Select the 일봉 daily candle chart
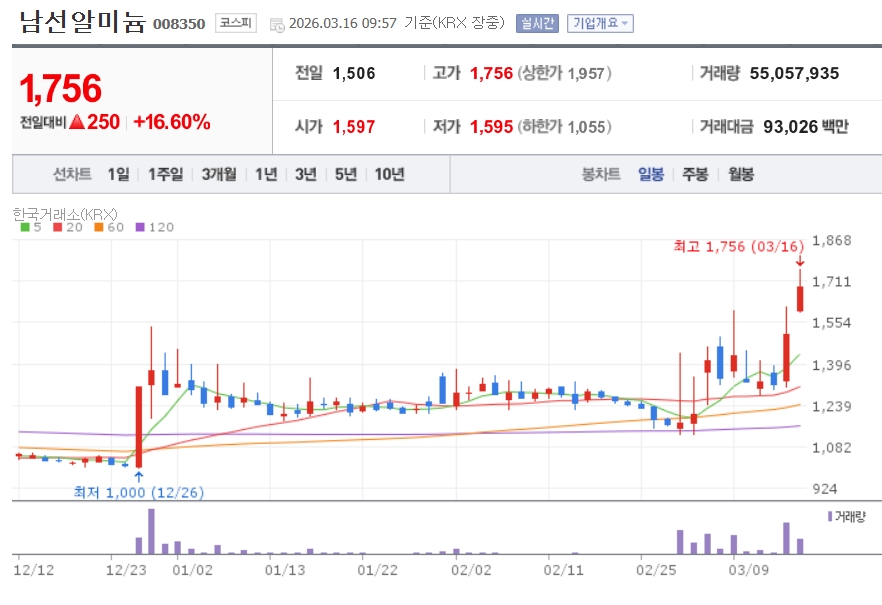The height and width of the screenshot is (605, 882). [651, 174]
